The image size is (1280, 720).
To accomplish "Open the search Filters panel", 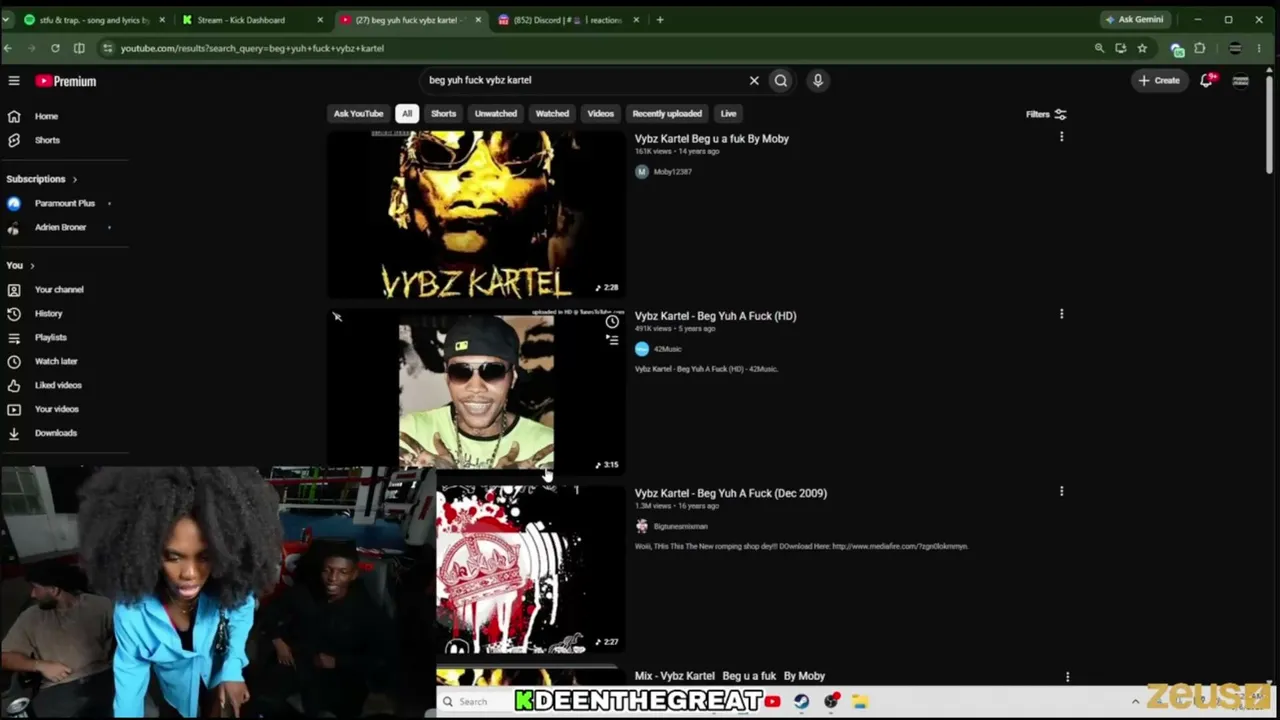I will [x=1046, y=114].
